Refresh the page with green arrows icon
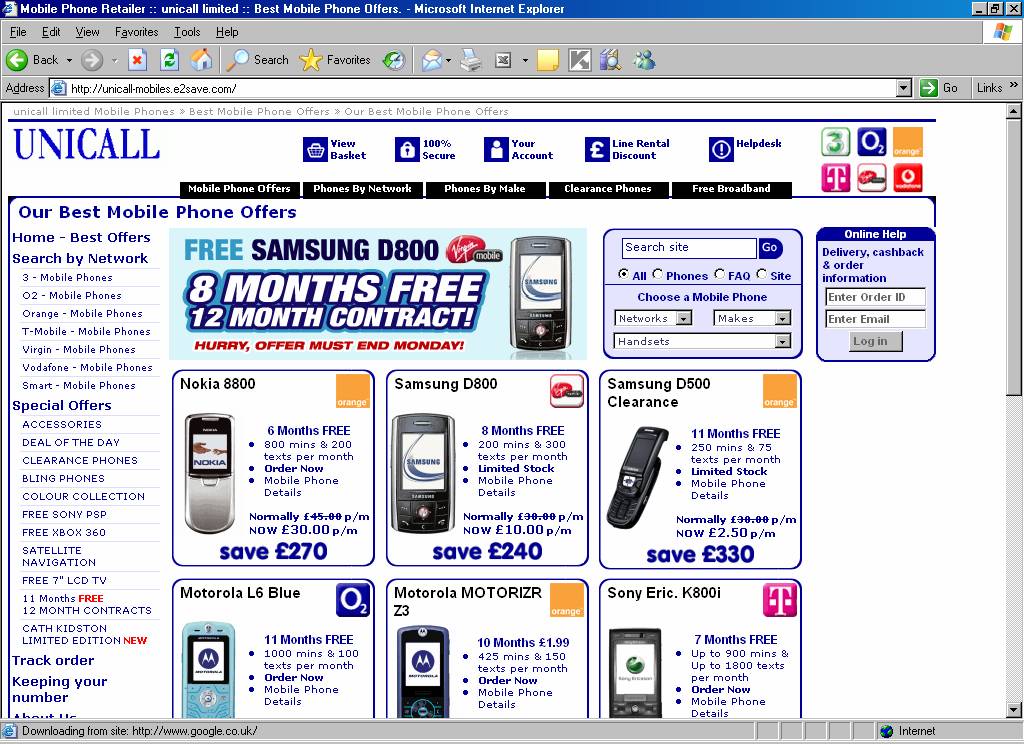The height and width of the screenshot is (744, 1024). 170,60
